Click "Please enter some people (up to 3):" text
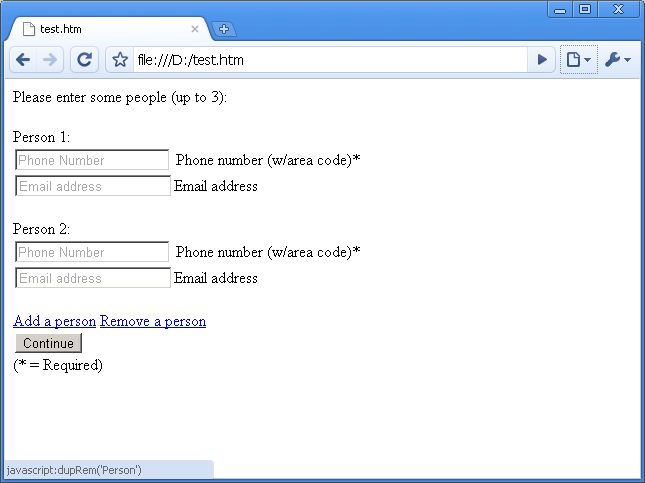 [x=120, y=98]
